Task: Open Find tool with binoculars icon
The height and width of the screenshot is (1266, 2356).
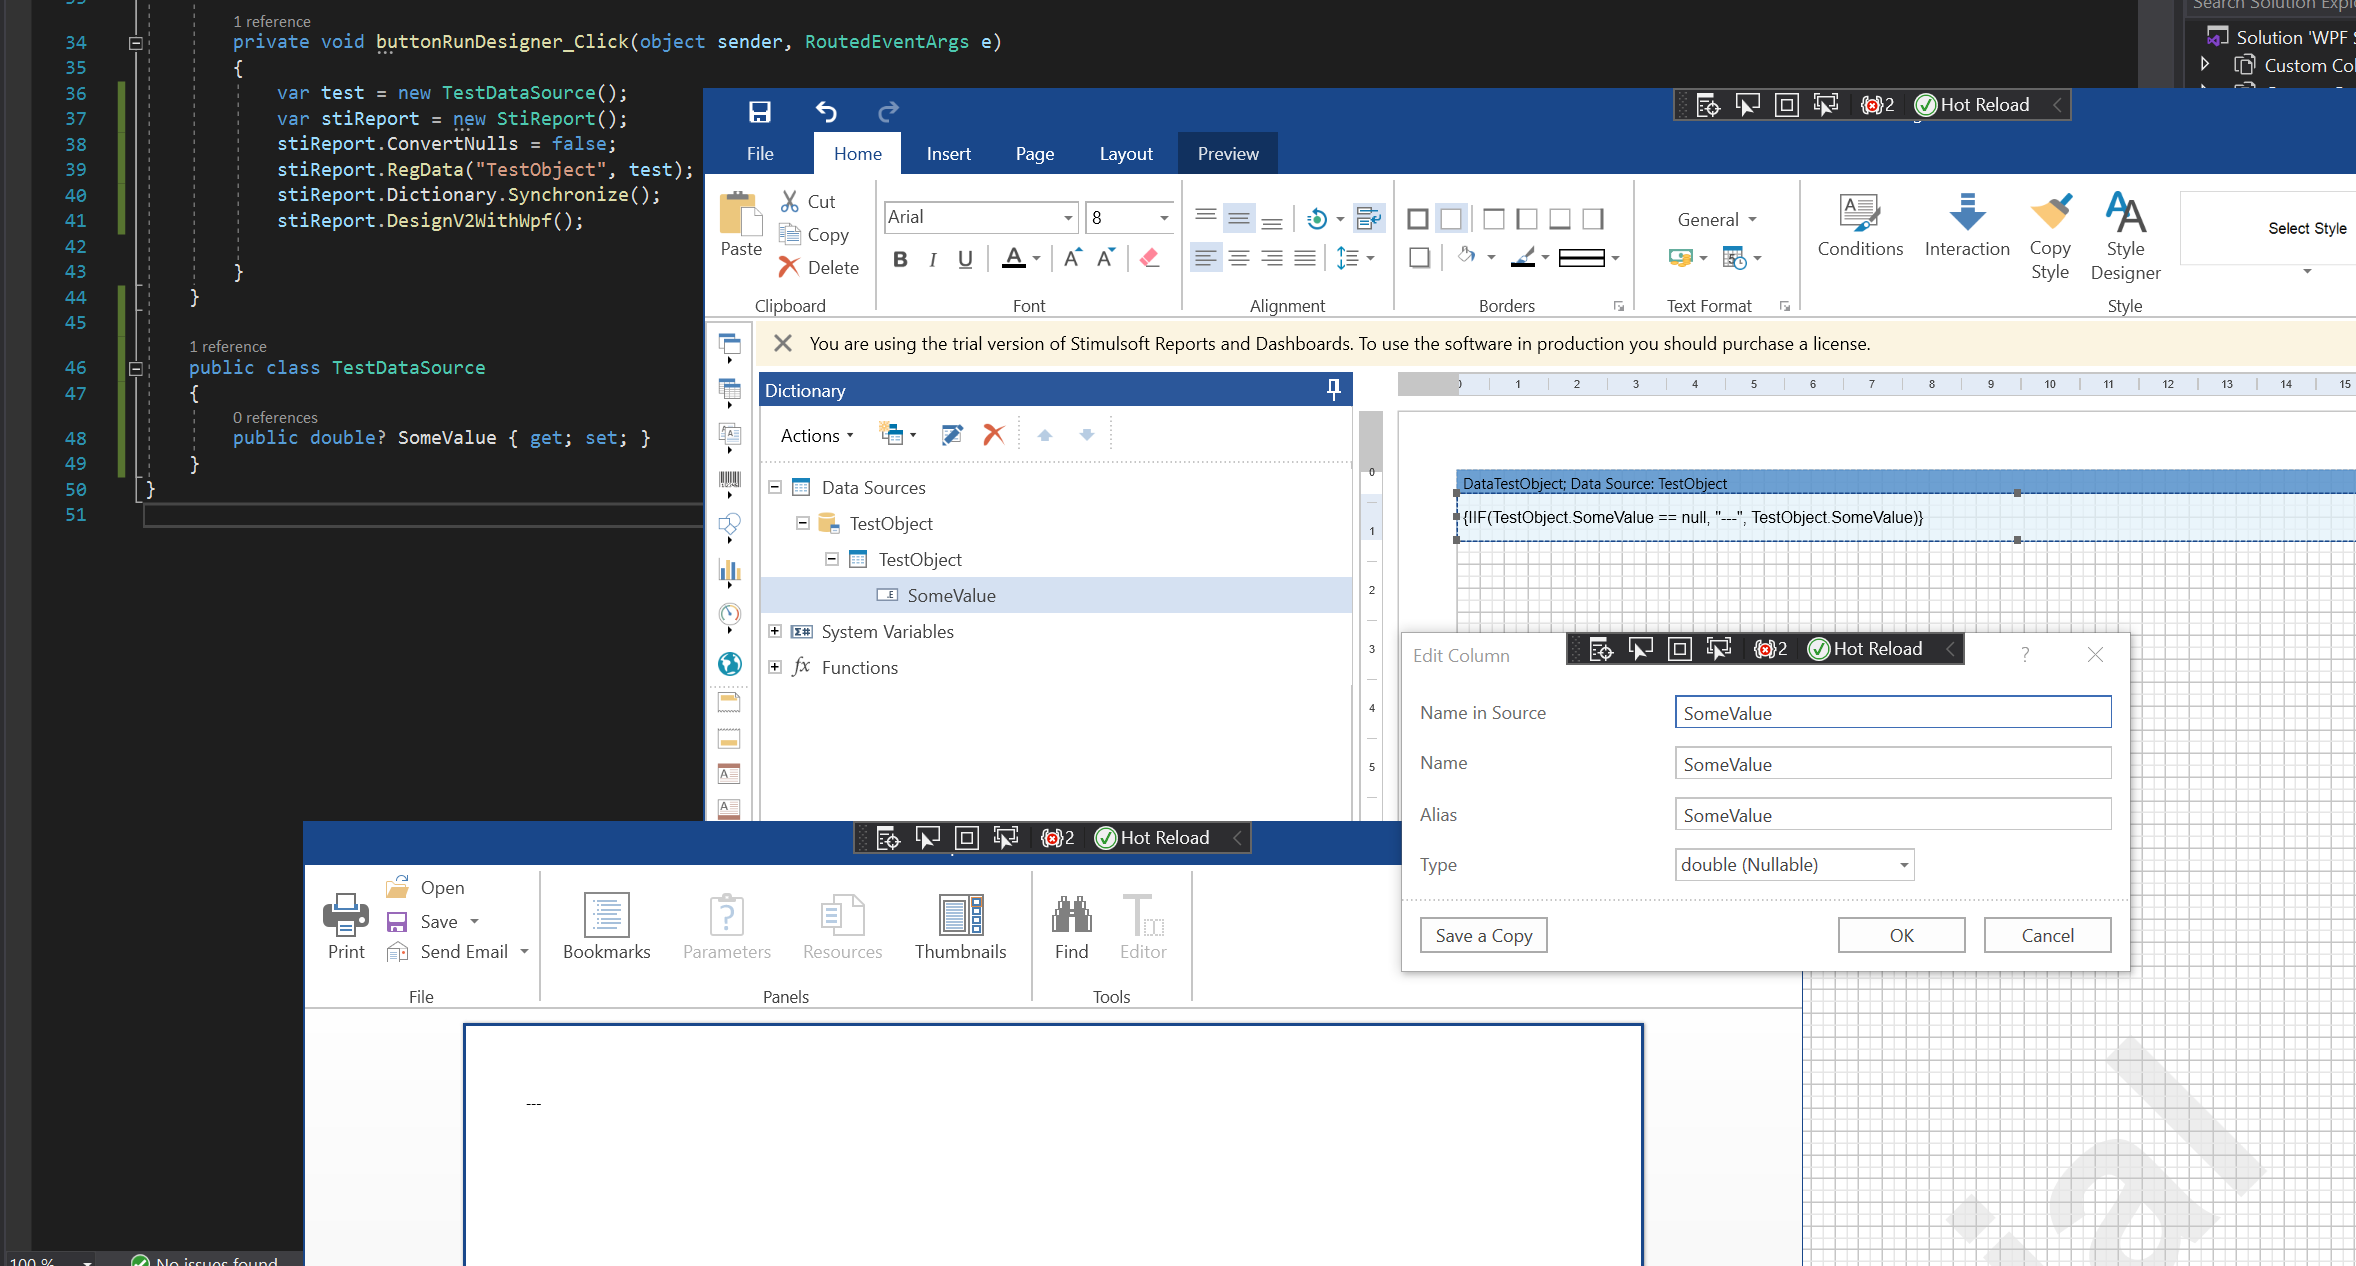Action: click(x=1071, y=926)
